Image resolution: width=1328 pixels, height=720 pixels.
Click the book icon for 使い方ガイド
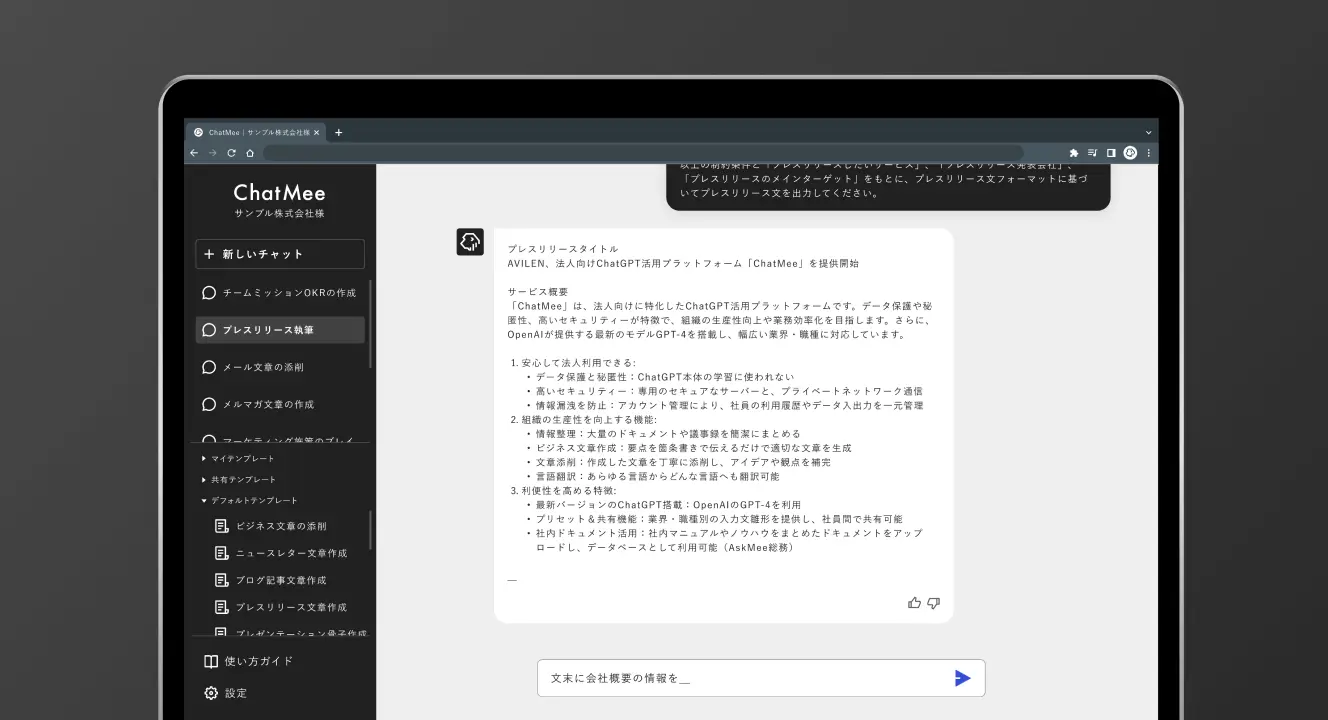coord(211,661)
